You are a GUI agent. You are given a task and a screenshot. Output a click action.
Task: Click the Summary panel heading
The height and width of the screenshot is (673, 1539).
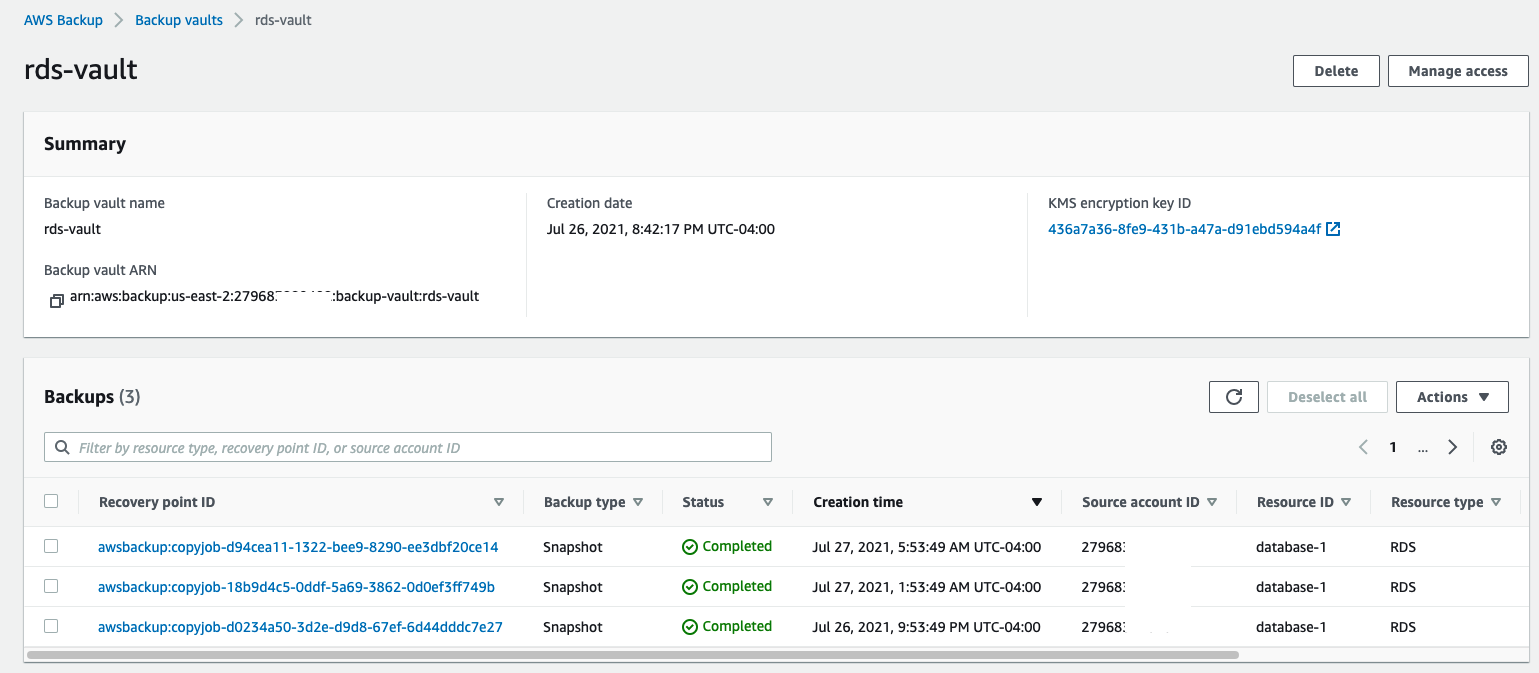tap(85, 144)
